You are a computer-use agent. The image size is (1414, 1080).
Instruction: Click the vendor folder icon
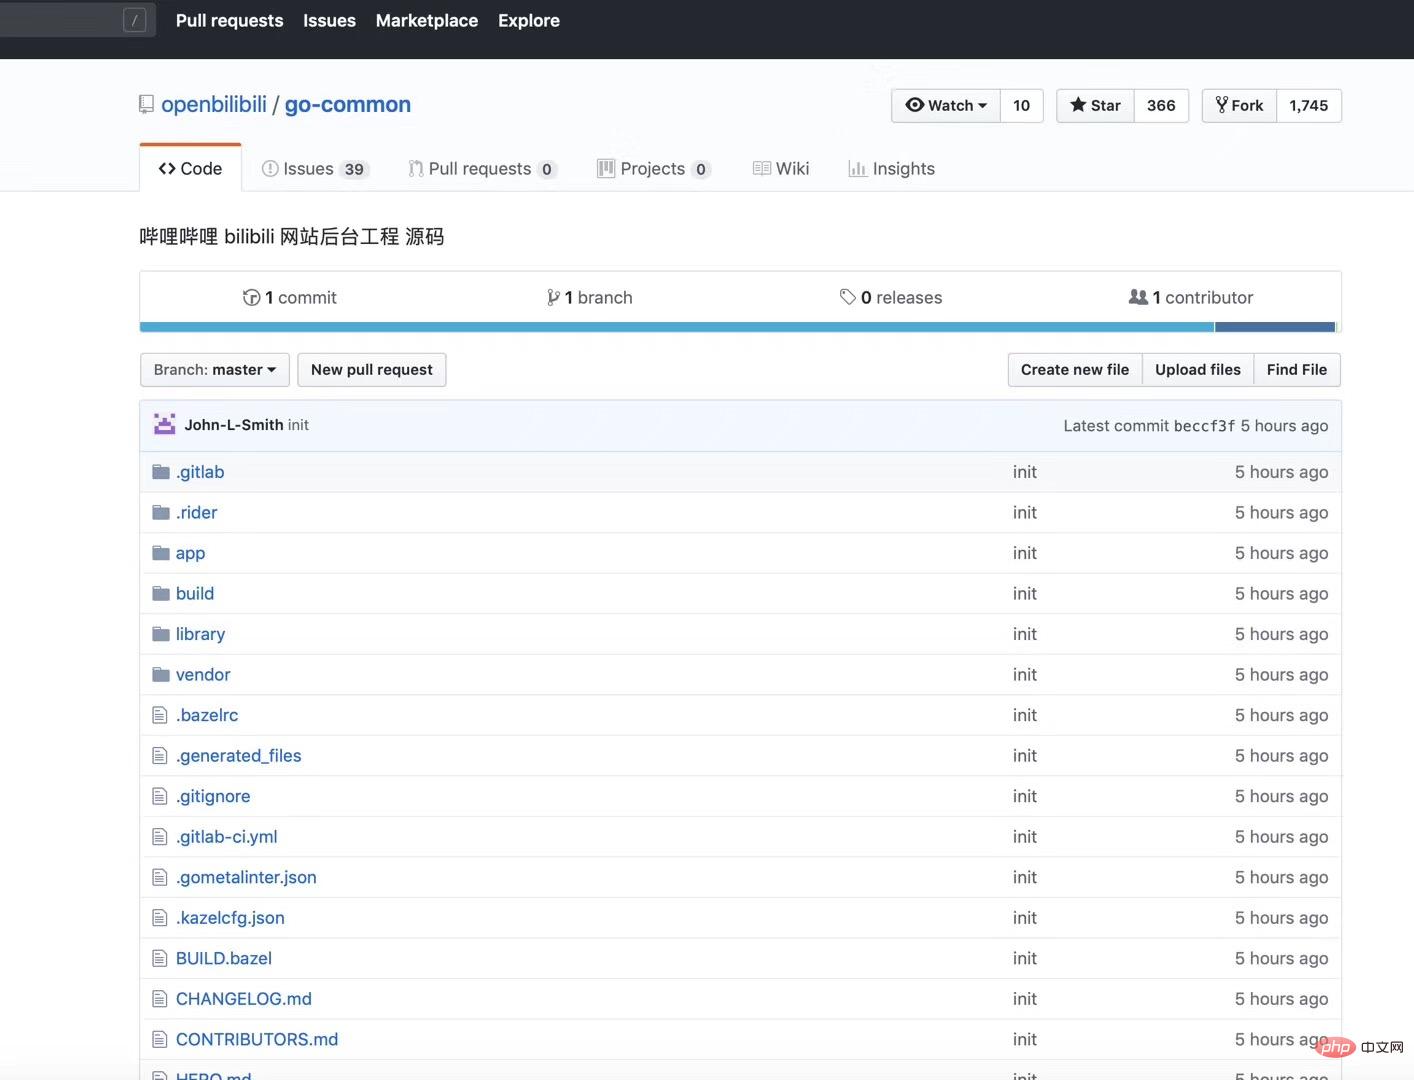coord(160,674)
